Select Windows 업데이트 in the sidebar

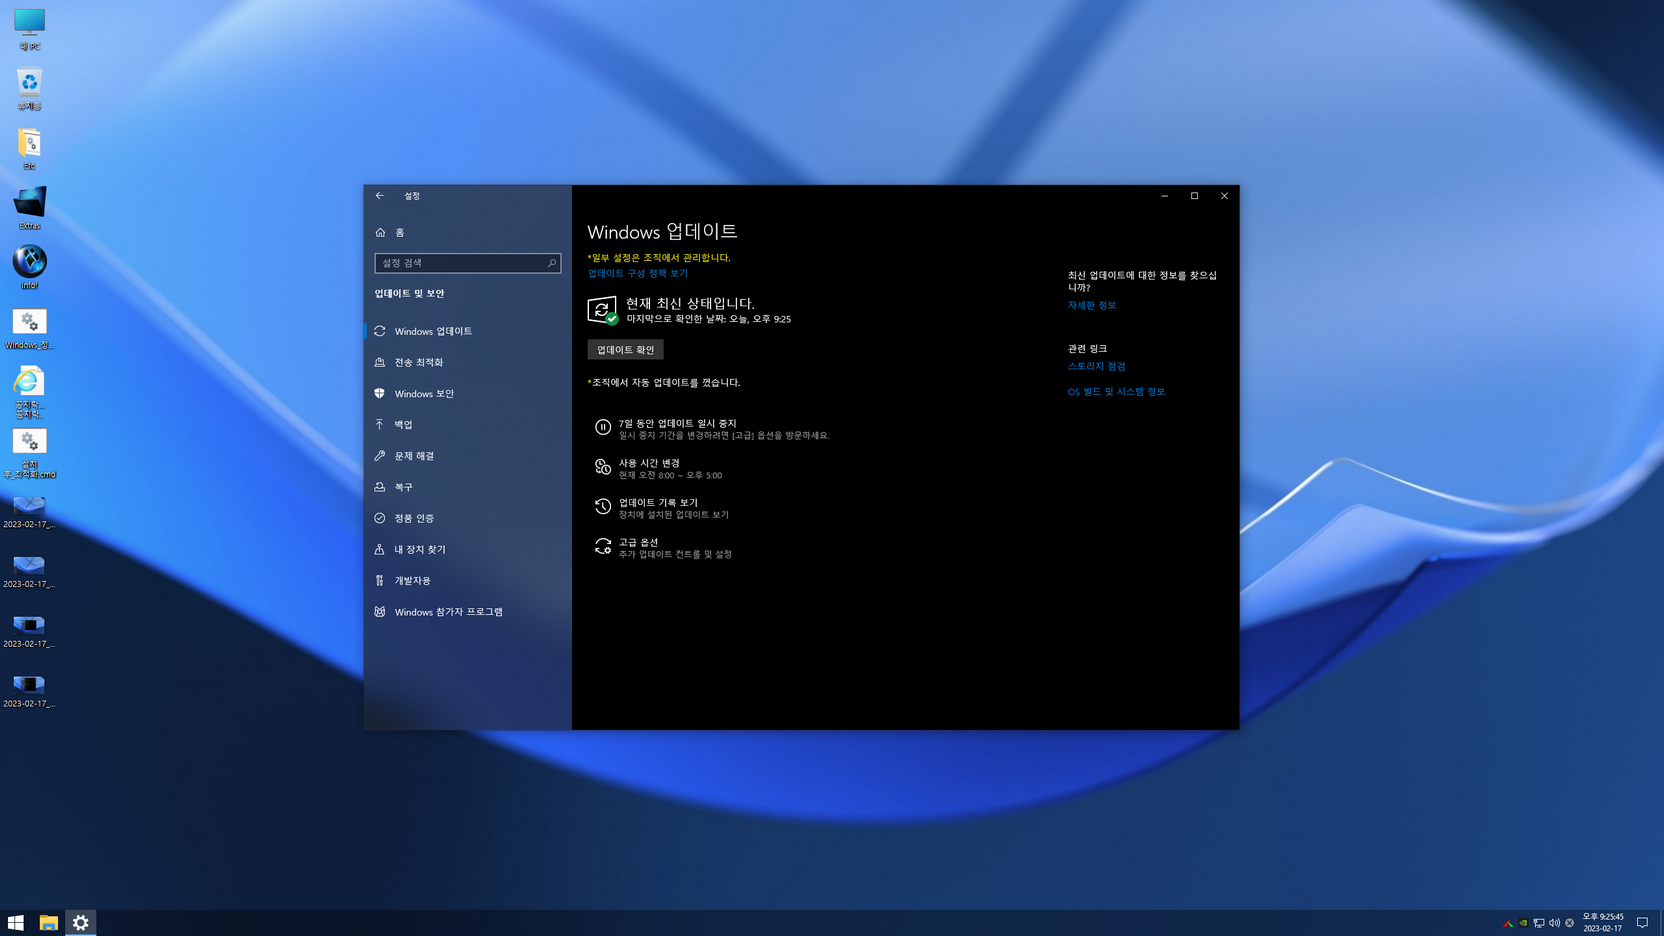[467, 331]
